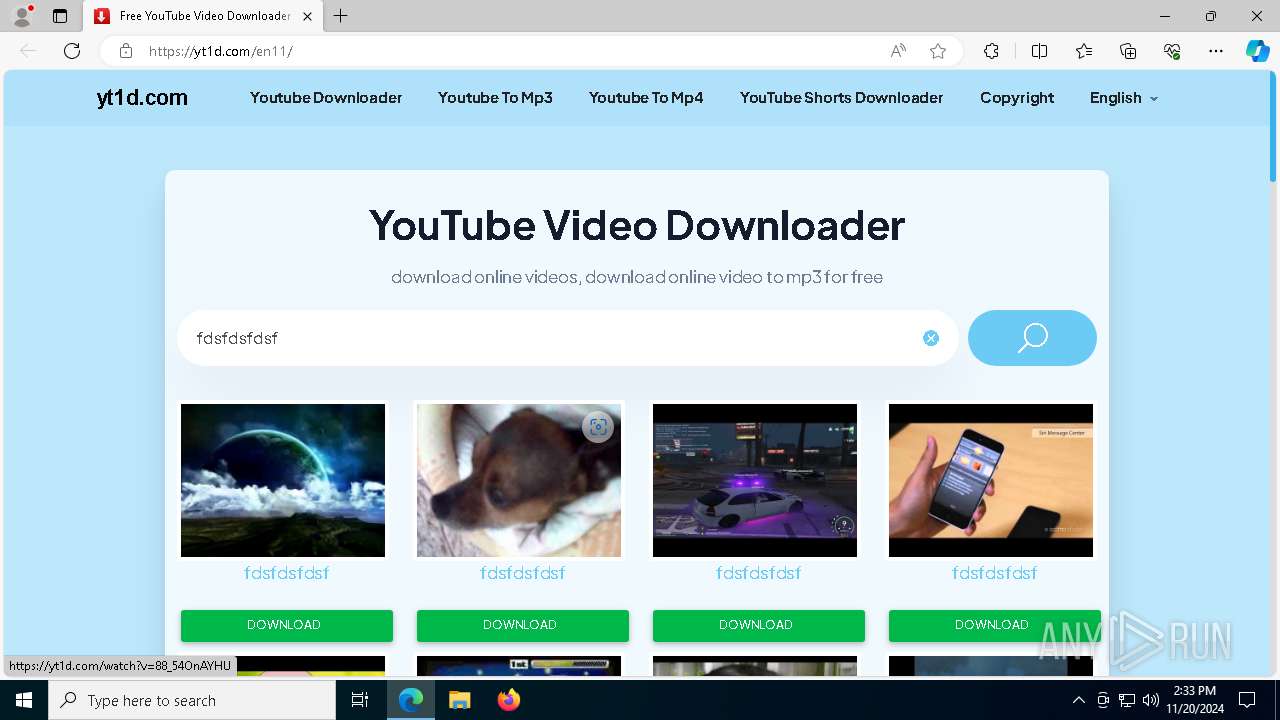Clear the search field text
The image size is (1280, 720).
(x=931, y=338)
